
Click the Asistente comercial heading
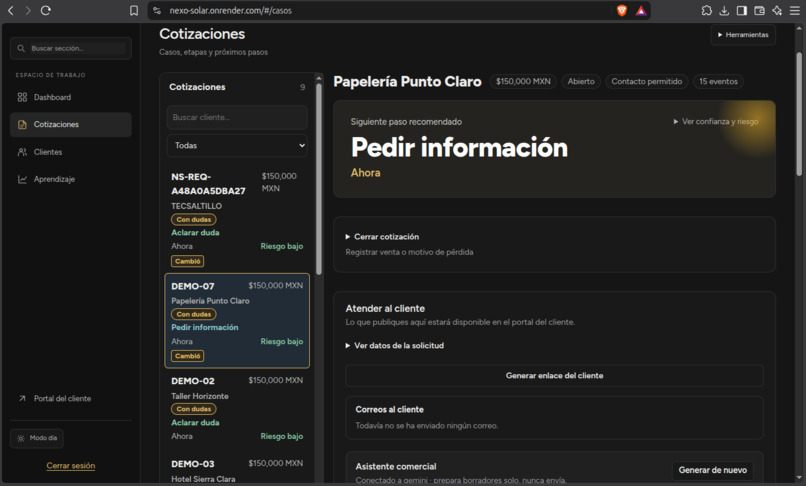396,466
